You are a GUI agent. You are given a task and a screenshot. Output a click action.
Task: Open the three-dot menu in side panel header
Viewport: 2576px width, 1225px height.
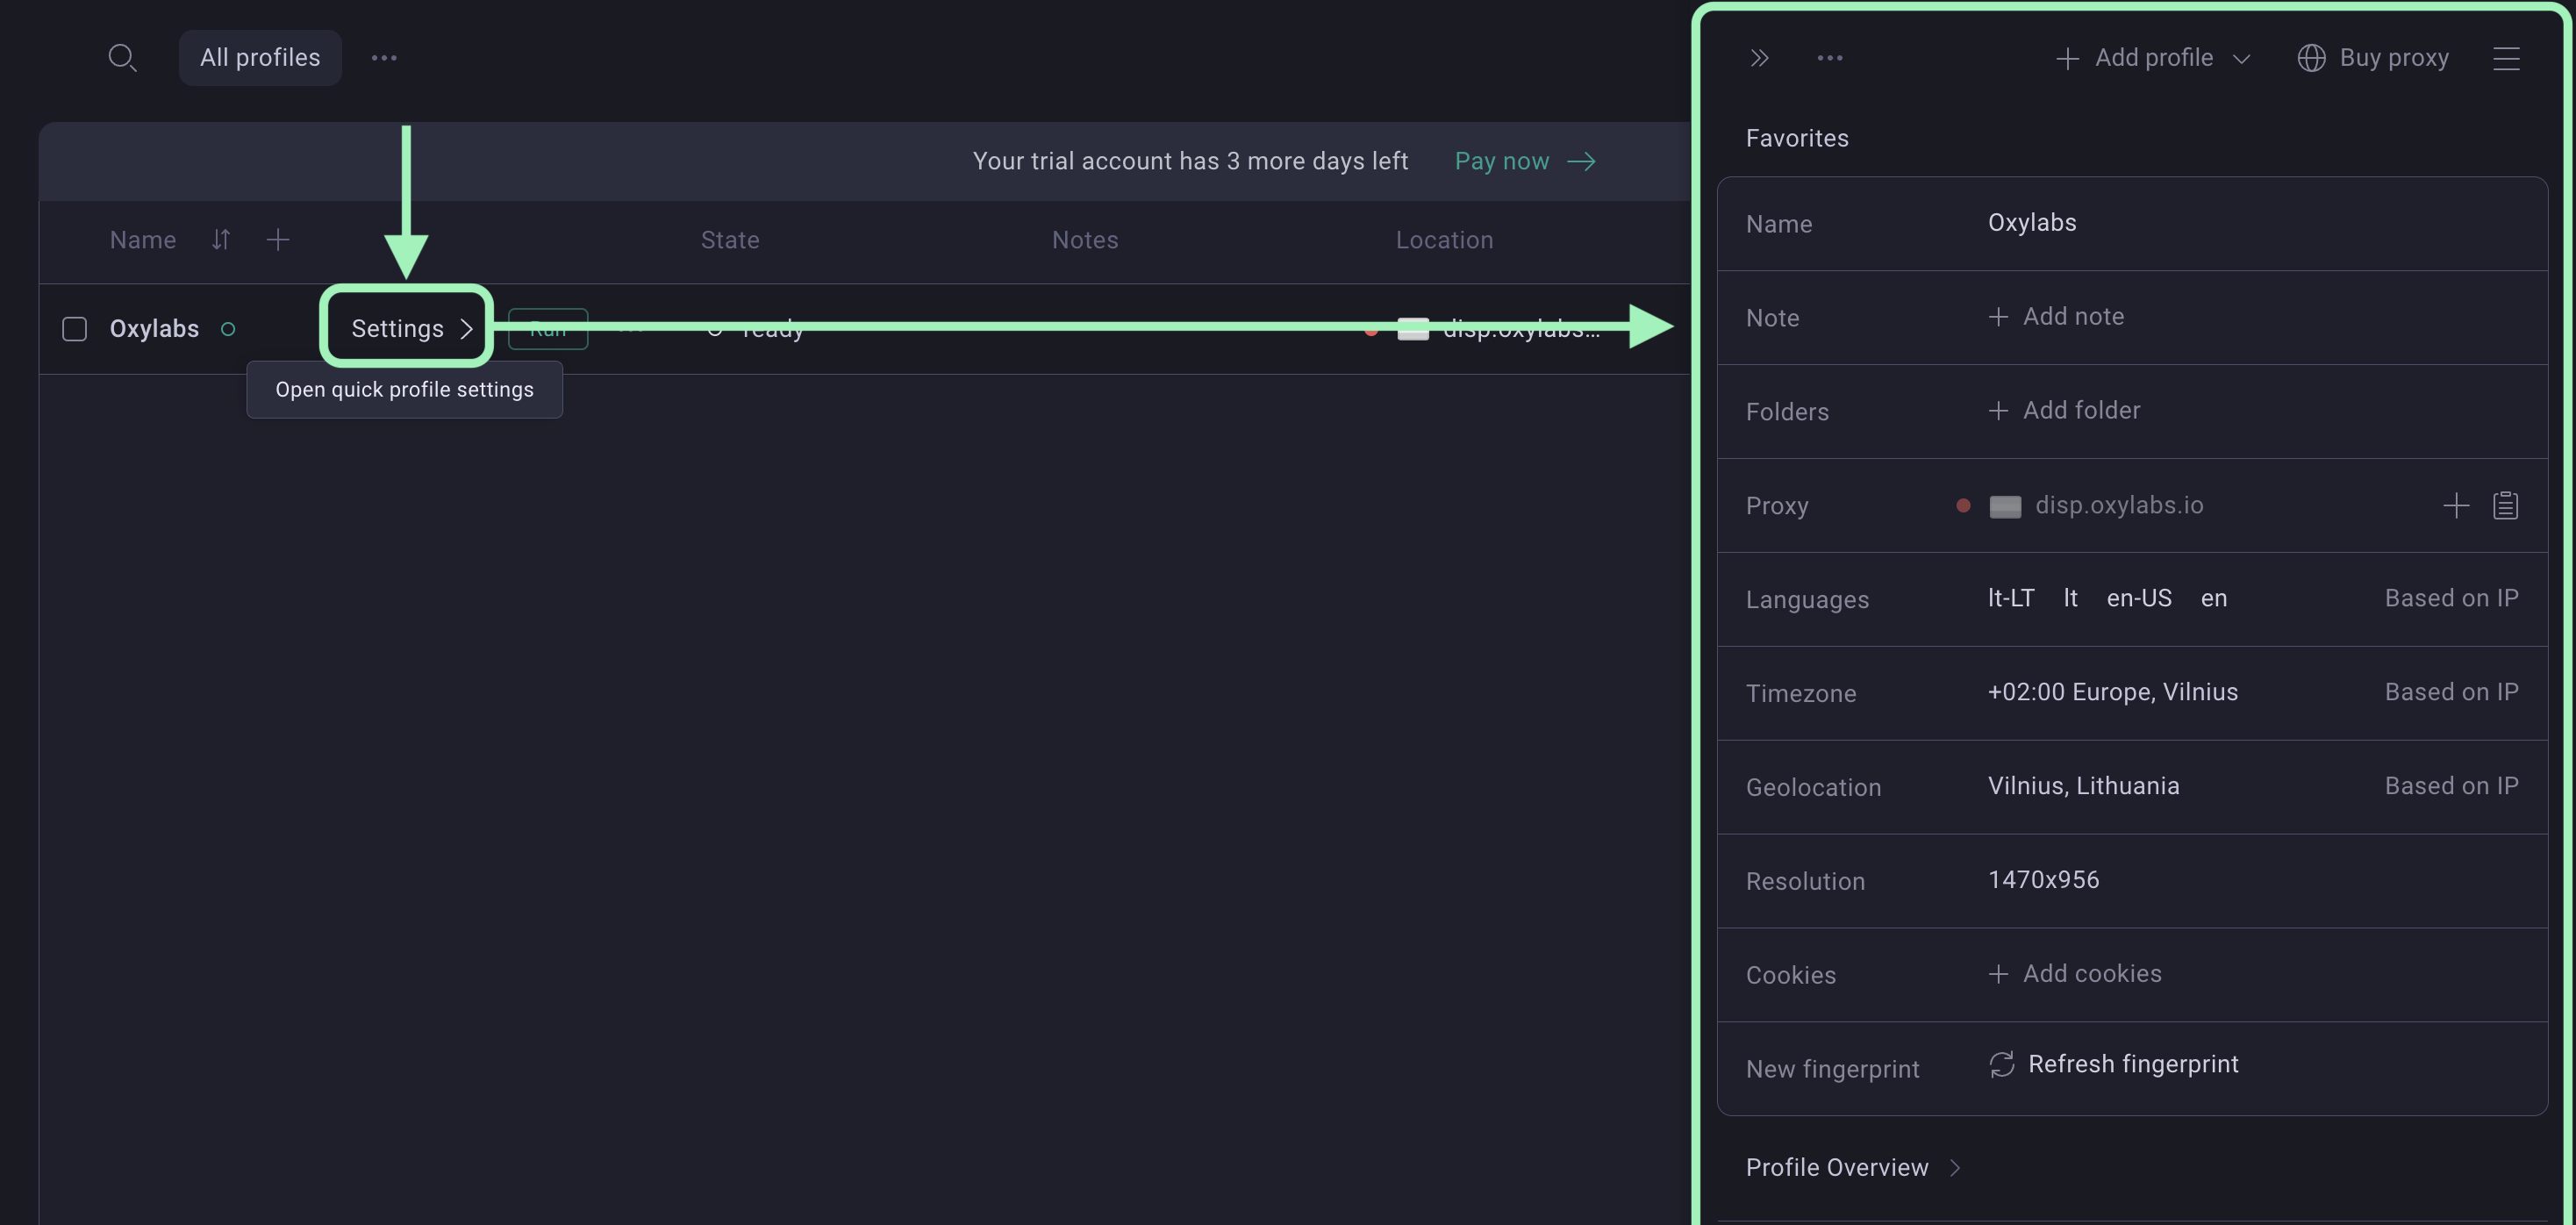1830,58
